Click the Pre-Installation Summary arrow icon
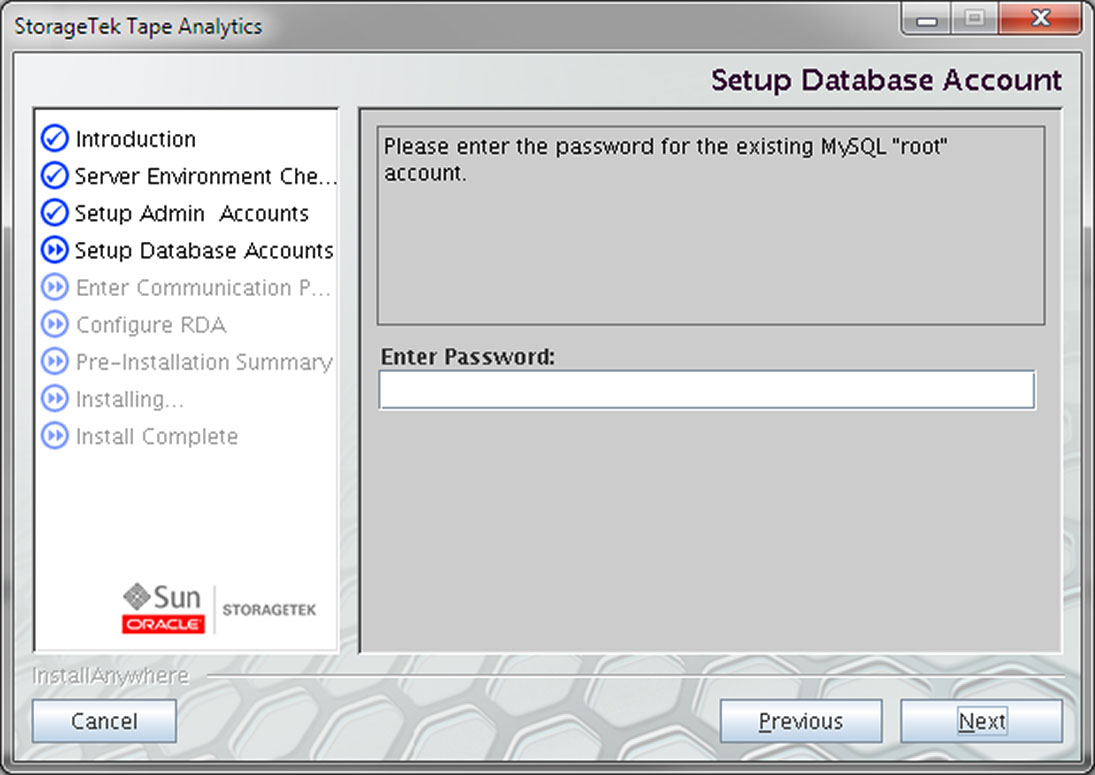This screenshot has height=775, width=1095. click(x=54, y=361)
